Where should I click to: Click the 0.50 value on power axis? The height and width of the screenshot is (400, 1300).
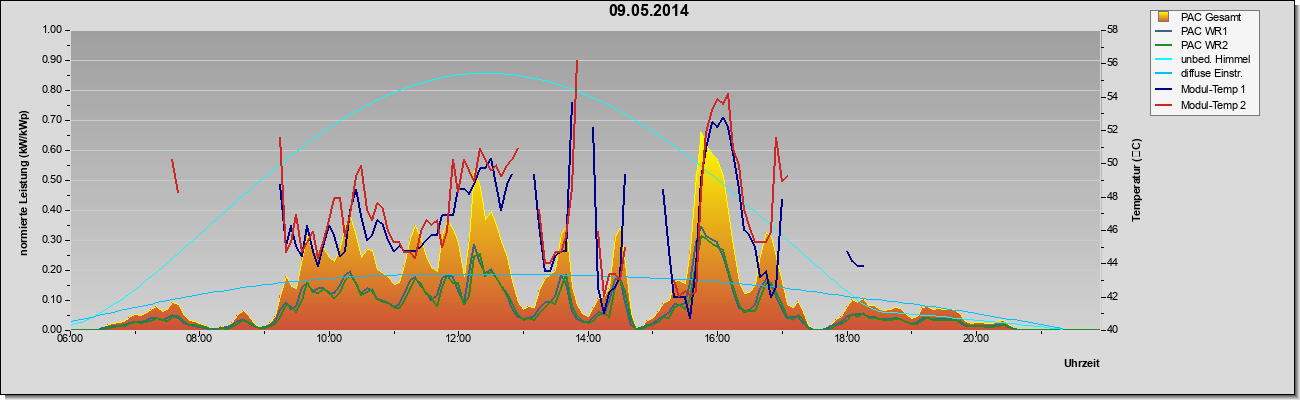(51, 180)
